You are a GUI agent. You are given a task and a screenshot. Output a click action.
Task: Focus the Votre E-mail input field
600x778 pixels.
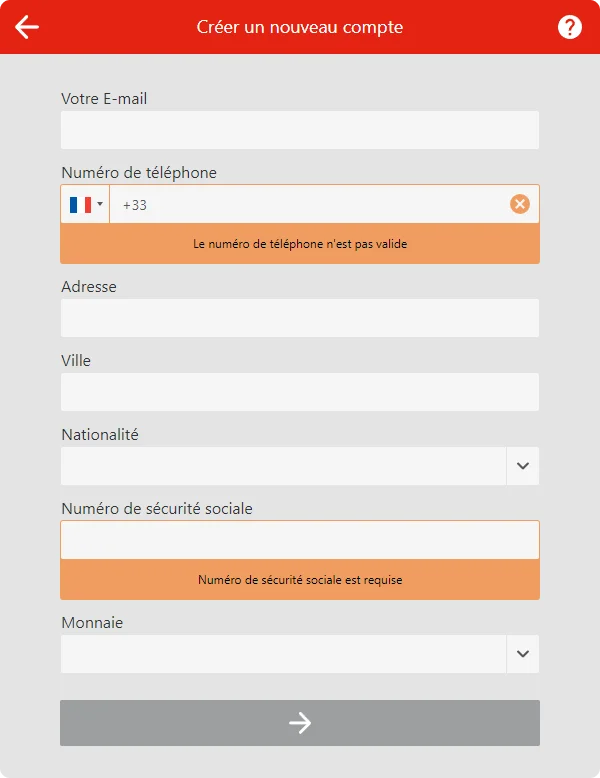300,130
